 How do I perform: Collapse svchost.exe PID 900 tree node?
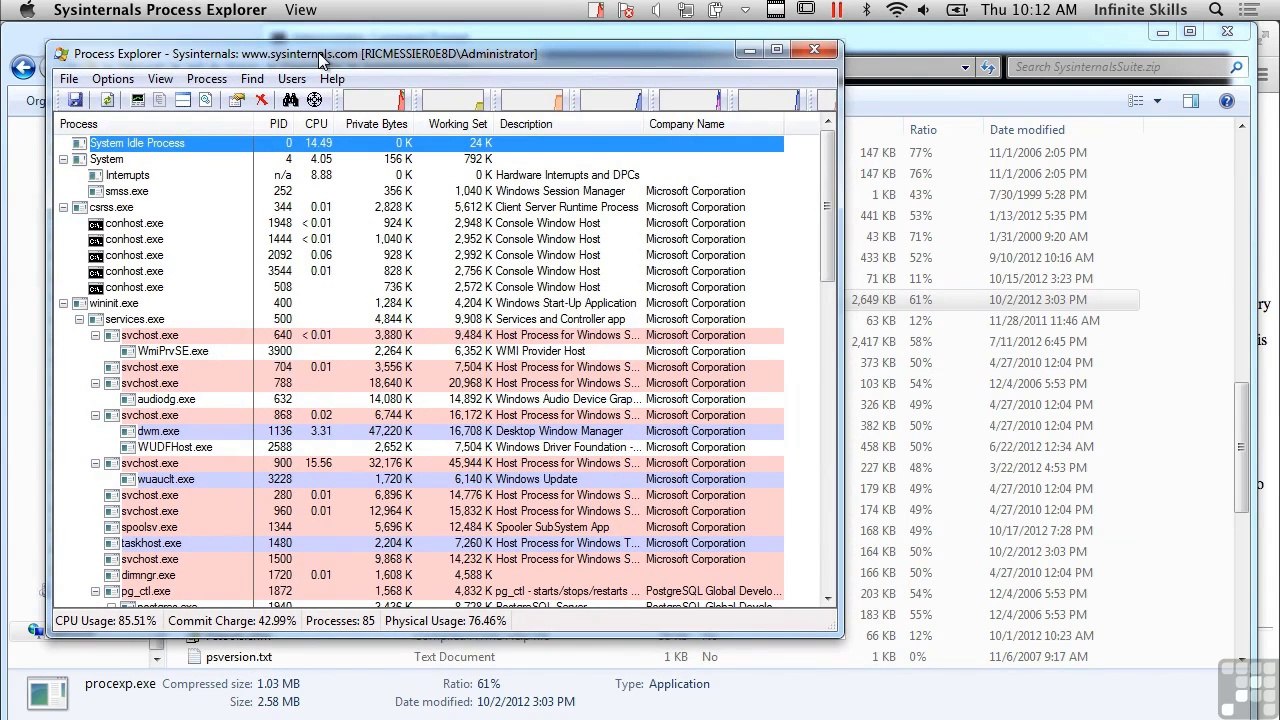click(95, 463)
